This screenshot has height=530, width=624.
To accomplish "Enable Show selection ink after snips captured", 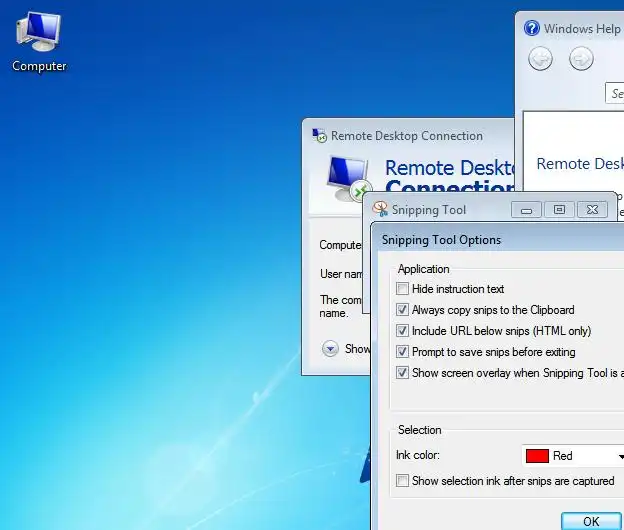I will (402, 481).
